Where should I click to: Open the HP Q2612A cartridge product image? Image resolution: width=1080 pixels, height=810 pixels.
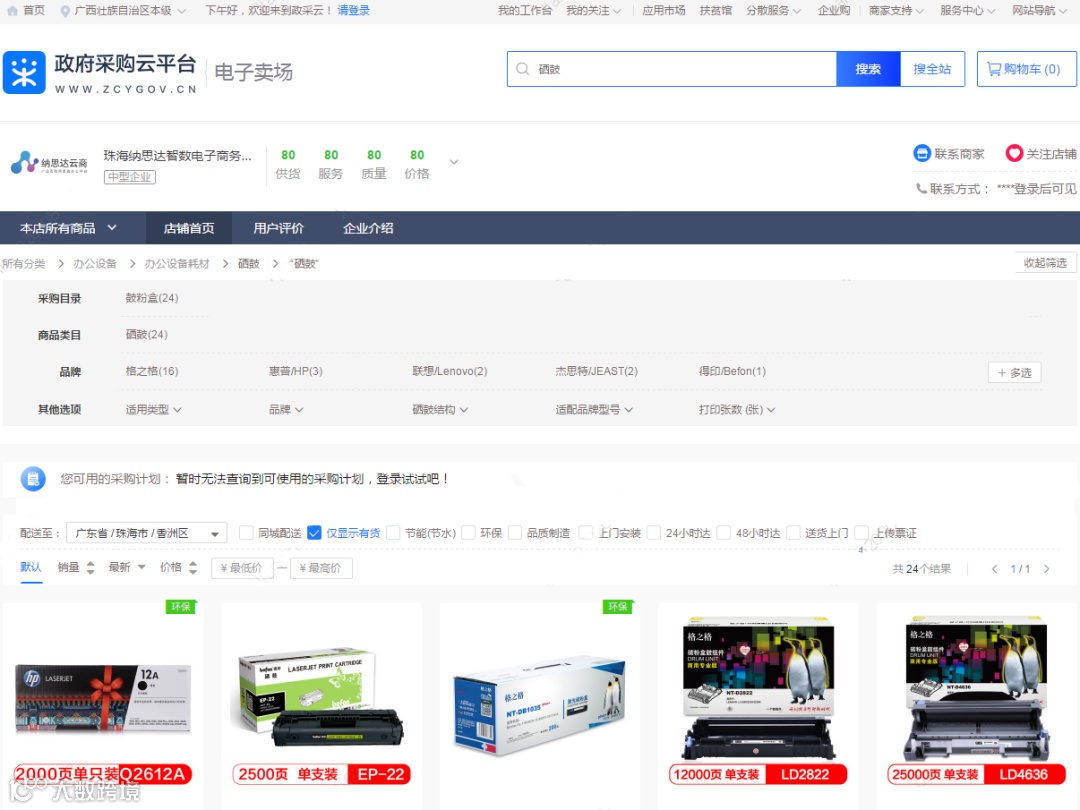pyautogui.click(x=103, y=703)
